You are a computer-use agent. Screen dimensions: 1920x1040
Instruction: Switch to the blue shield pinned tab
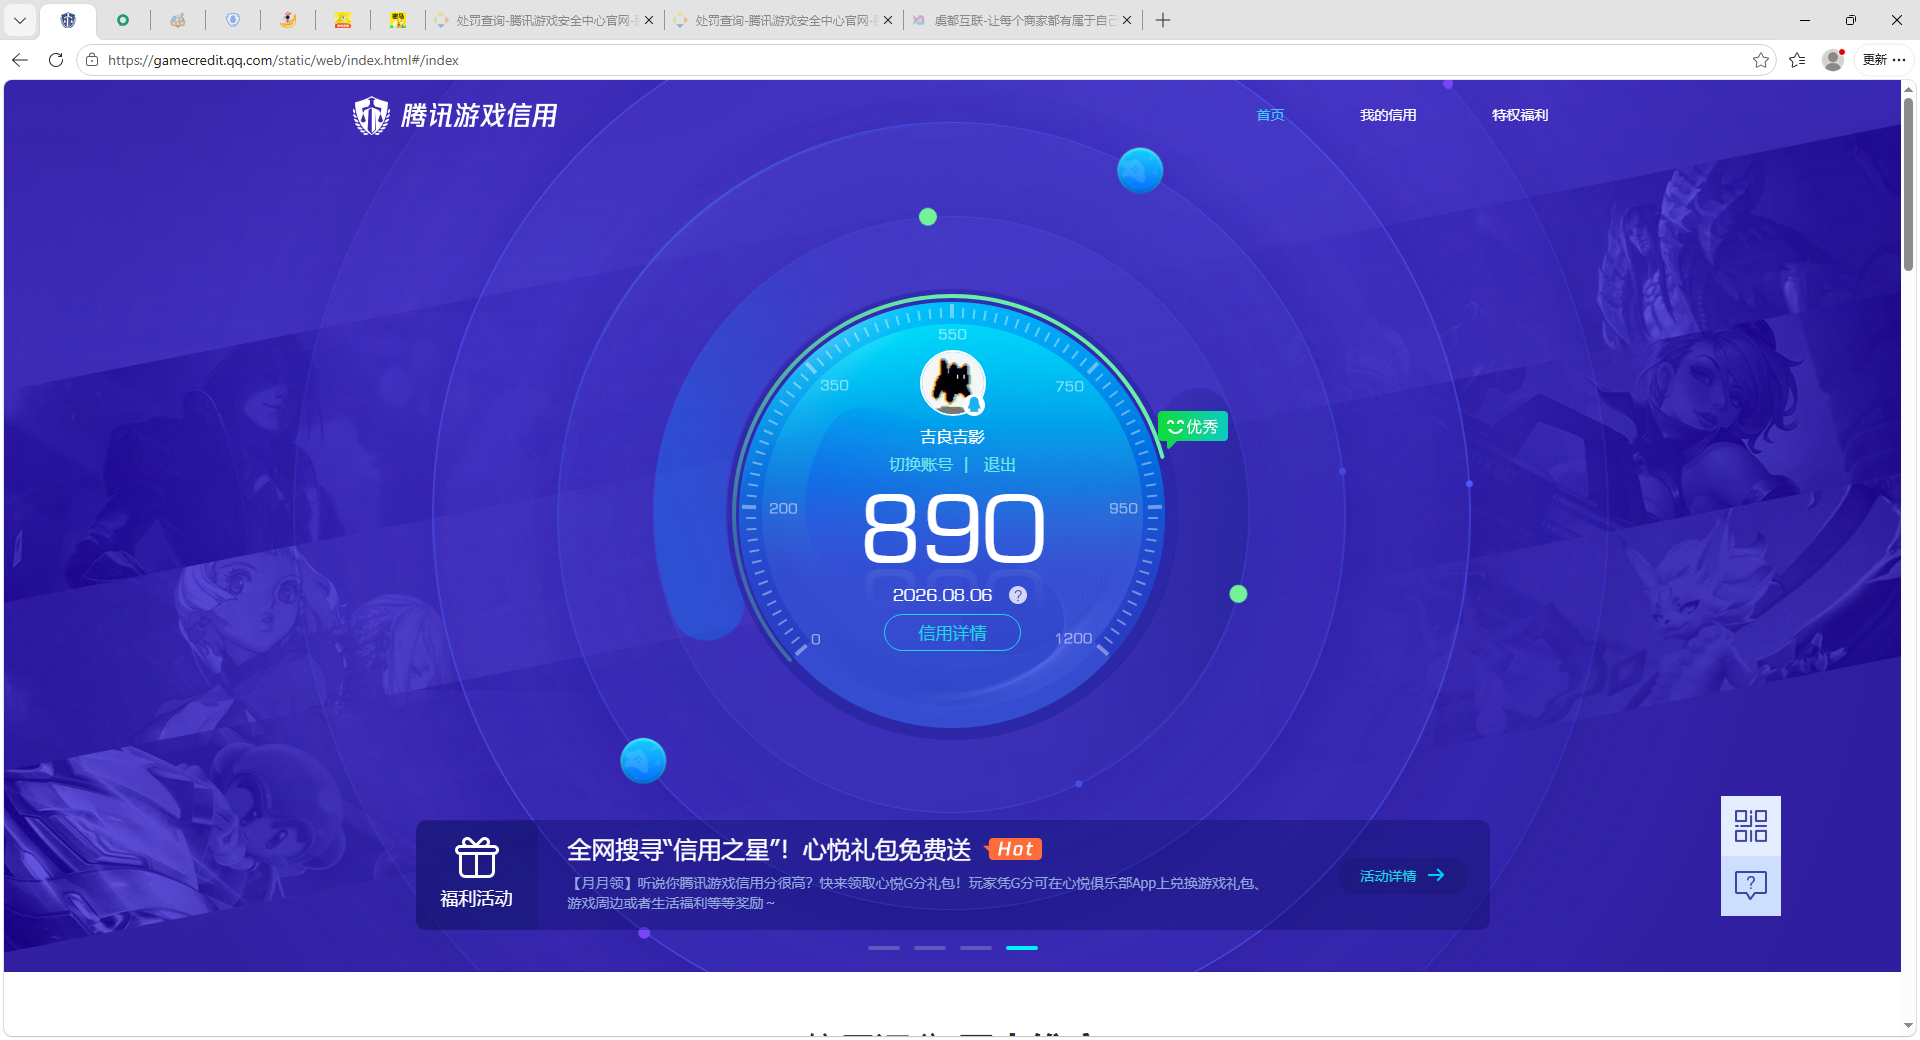[233, 20]
